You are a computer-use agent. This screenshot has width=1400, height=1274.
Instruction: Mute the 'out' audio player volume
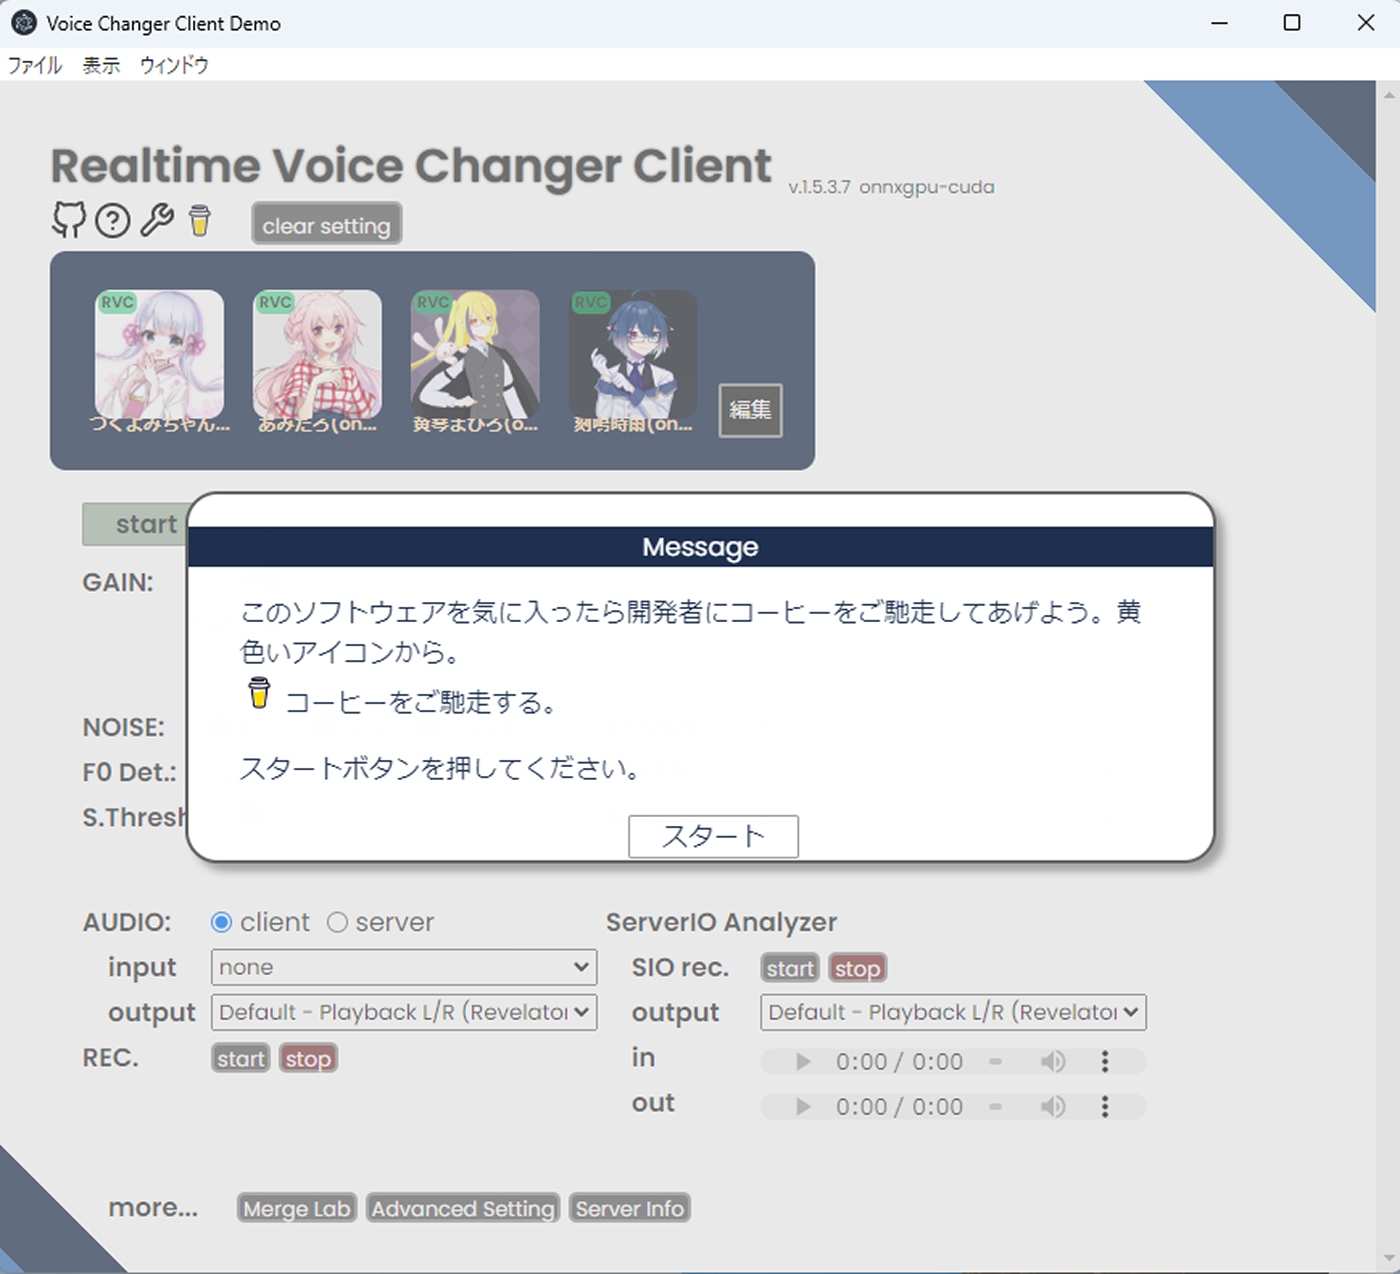click(1052, 1107)
